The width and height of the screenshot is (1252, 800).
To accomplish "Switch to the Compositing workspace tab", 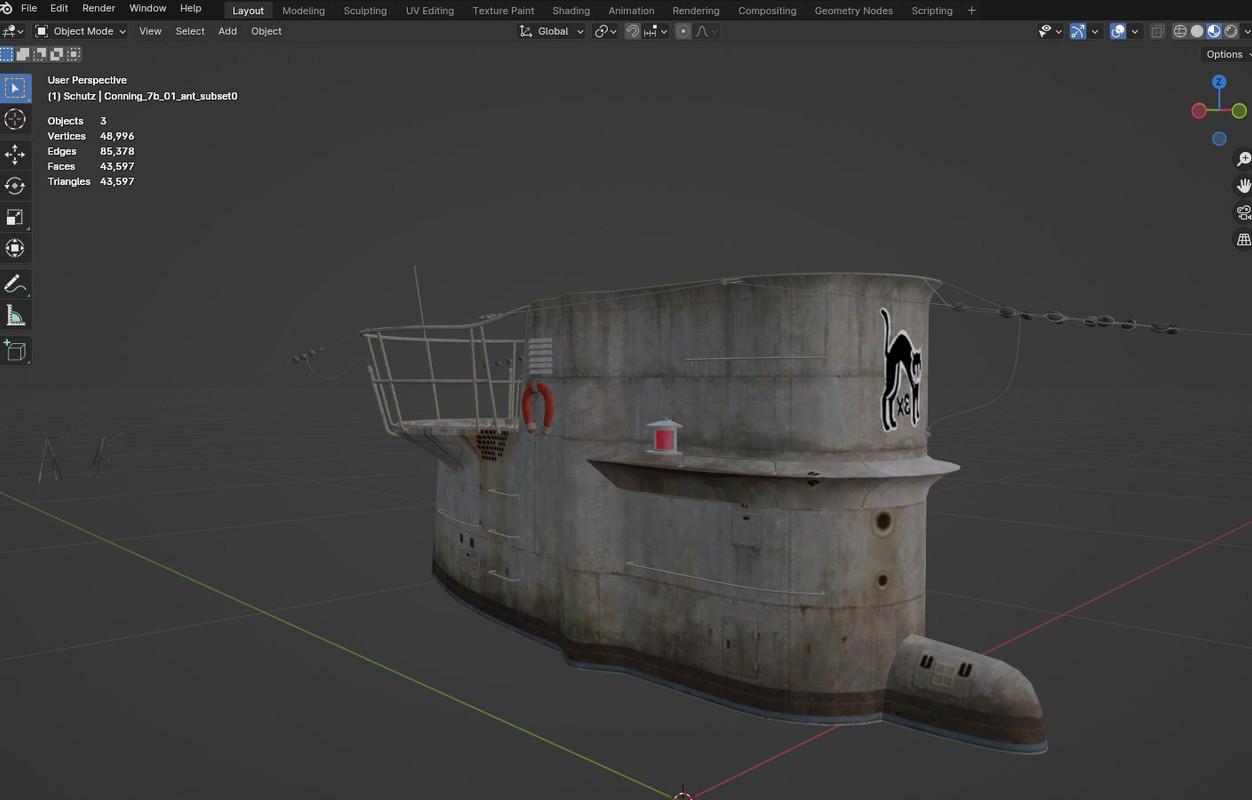I will click(767, 10).
